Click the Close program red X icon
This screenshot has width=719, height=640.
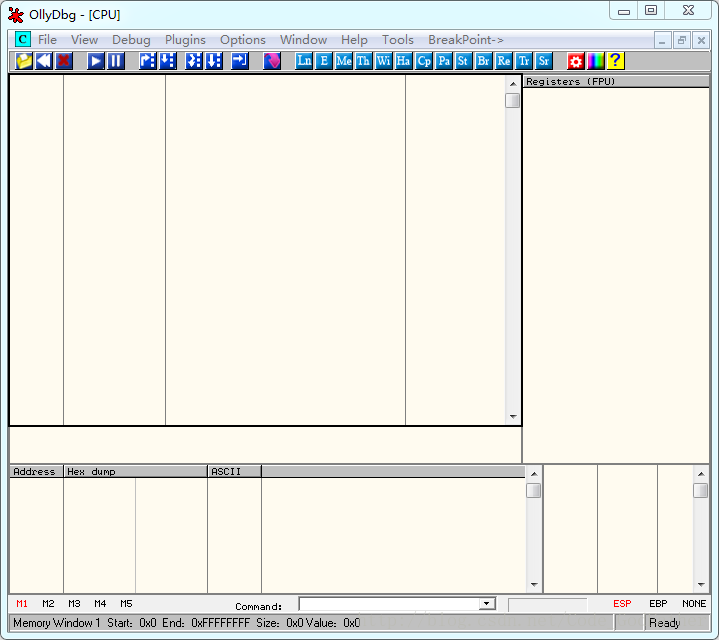pyautogui.click(x=64, y=61)
